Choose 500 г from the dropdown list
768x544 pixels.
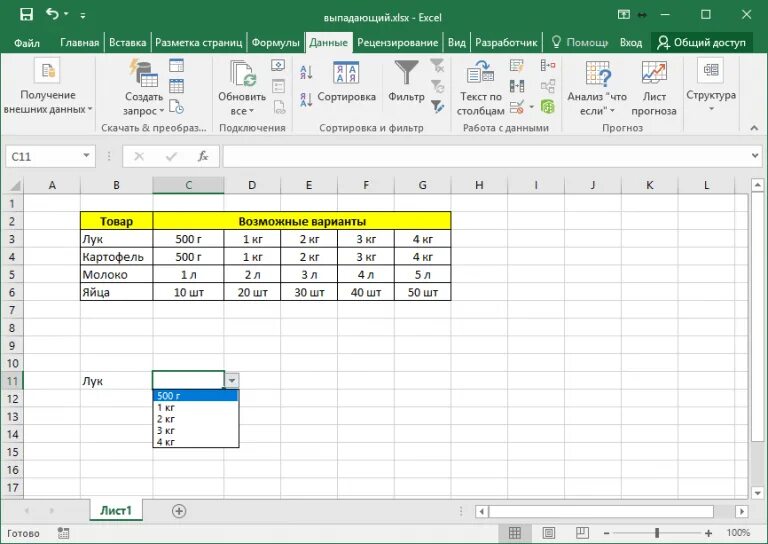[x=195, y=396]
